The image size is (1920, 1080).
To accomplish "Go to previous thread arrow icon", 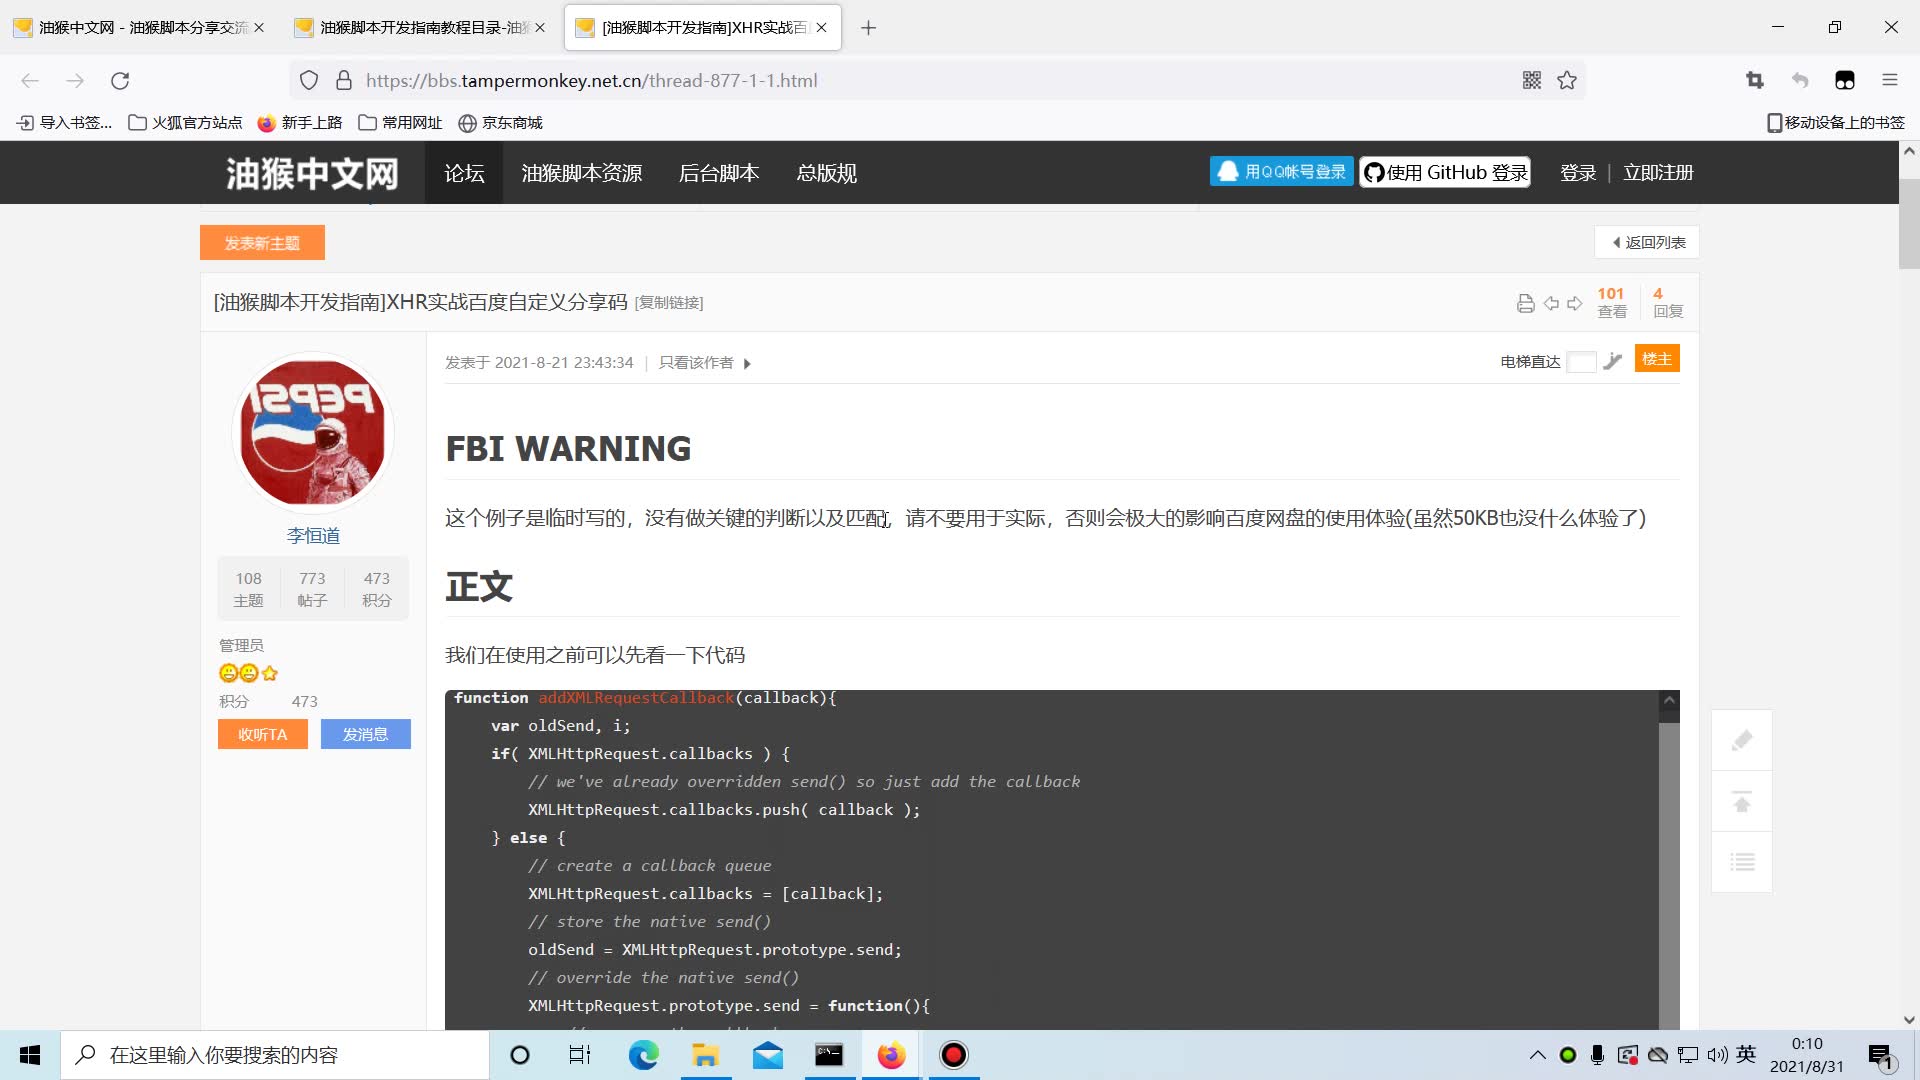I will tap(1551, 303).
